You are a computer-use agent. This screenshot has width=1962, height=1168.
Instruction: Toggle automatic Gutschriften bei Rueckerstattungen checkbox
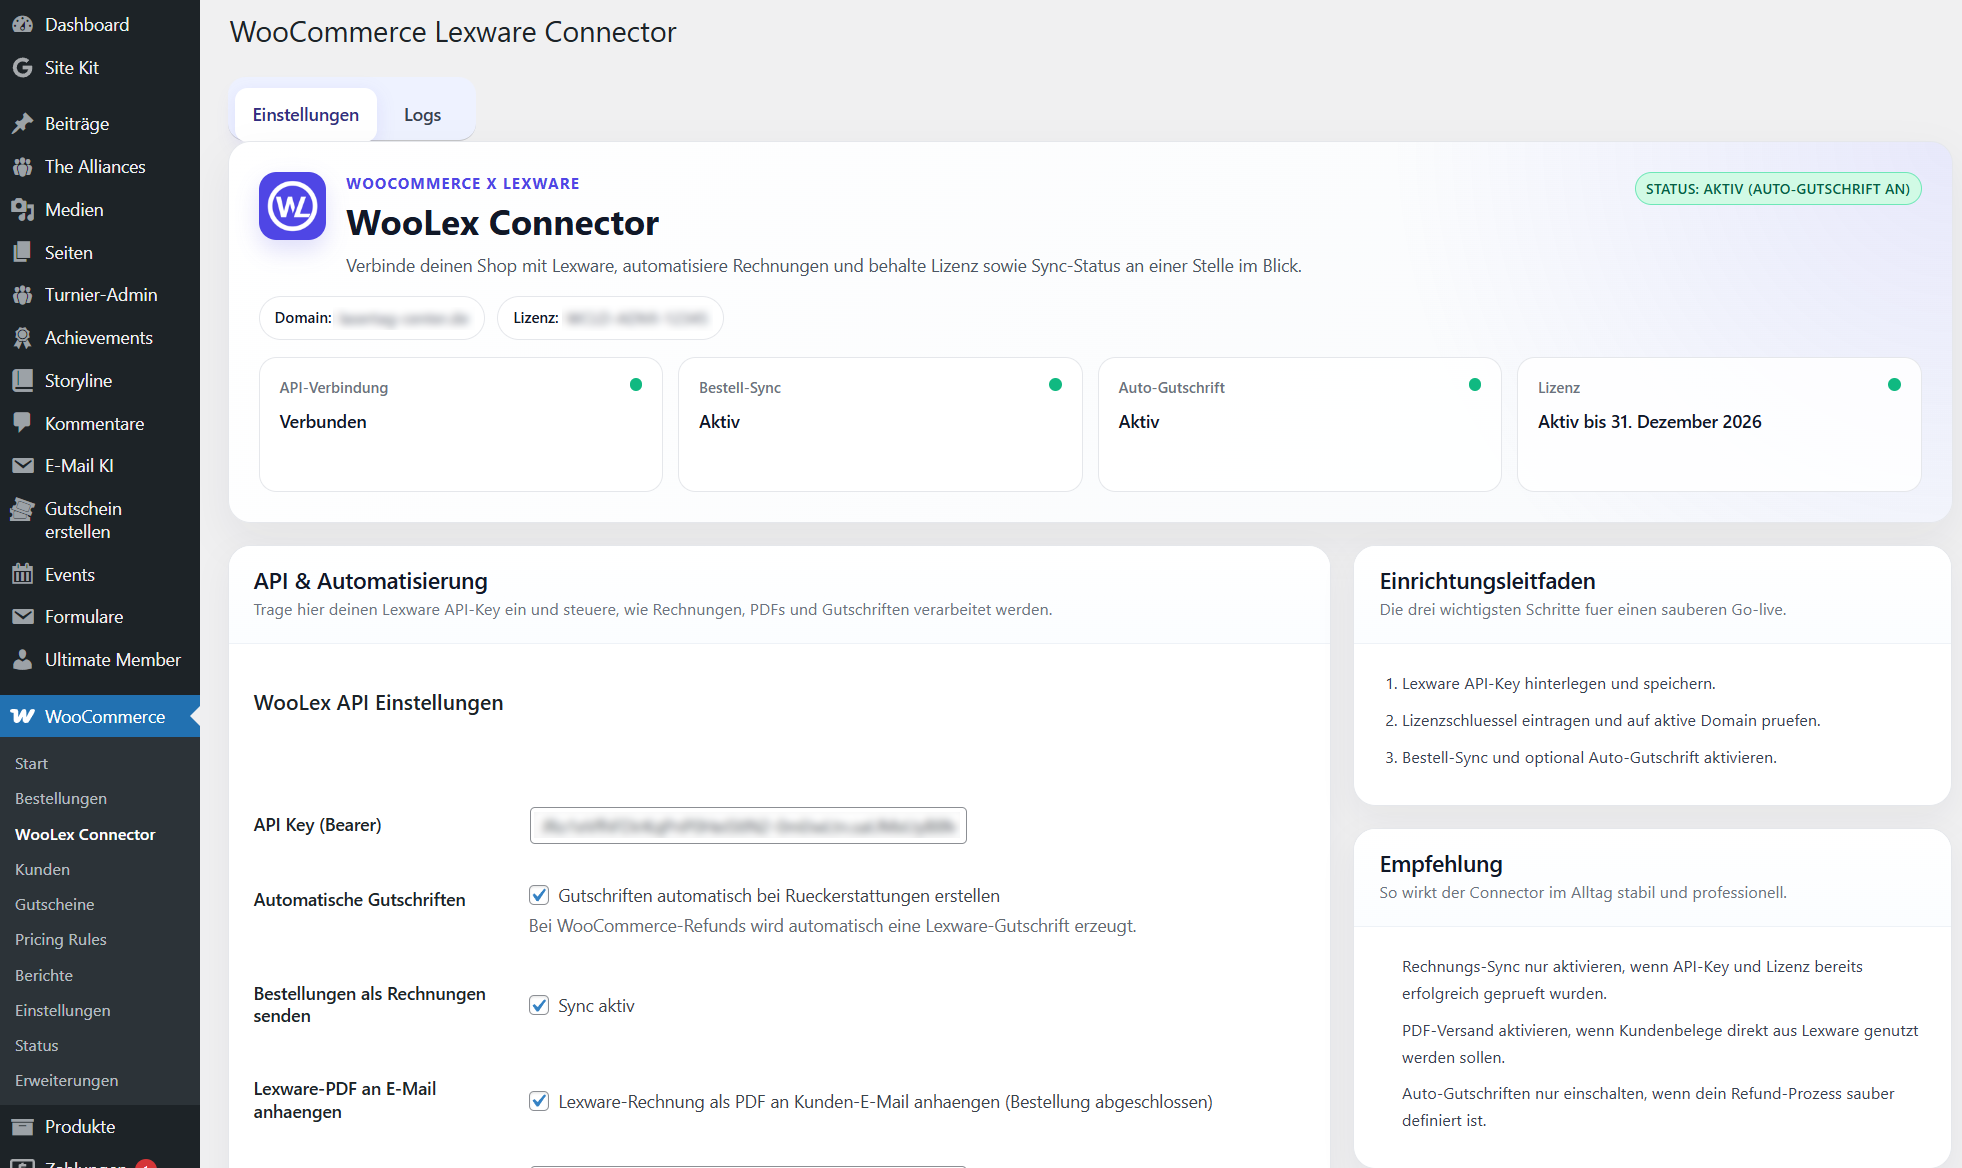coord(539,895)
